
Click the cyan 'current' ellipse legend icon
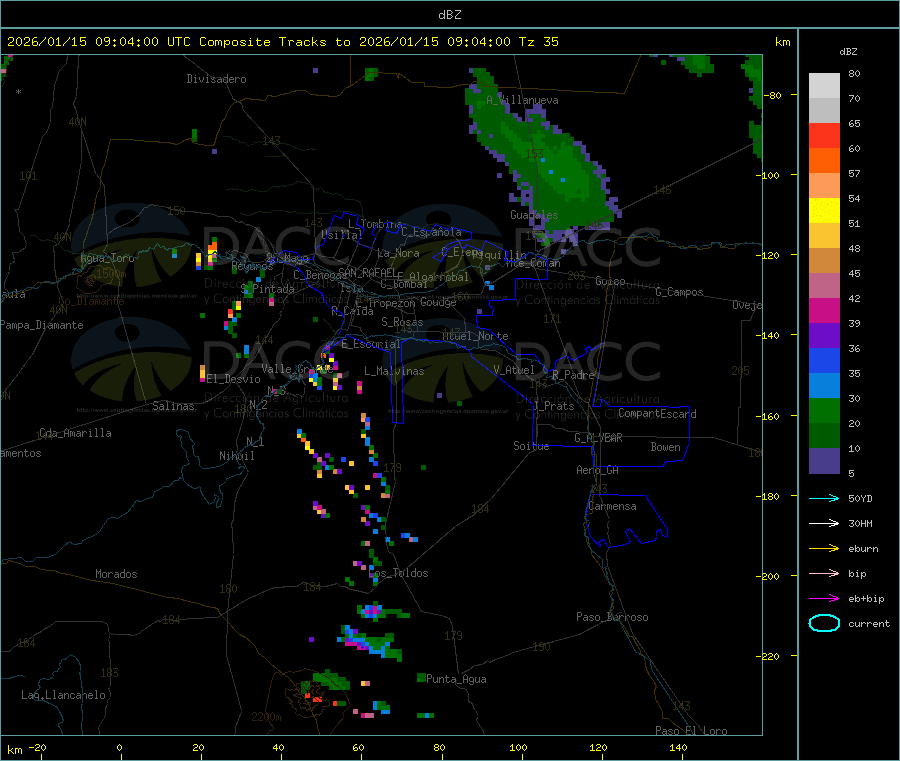[x=824, y=623]
